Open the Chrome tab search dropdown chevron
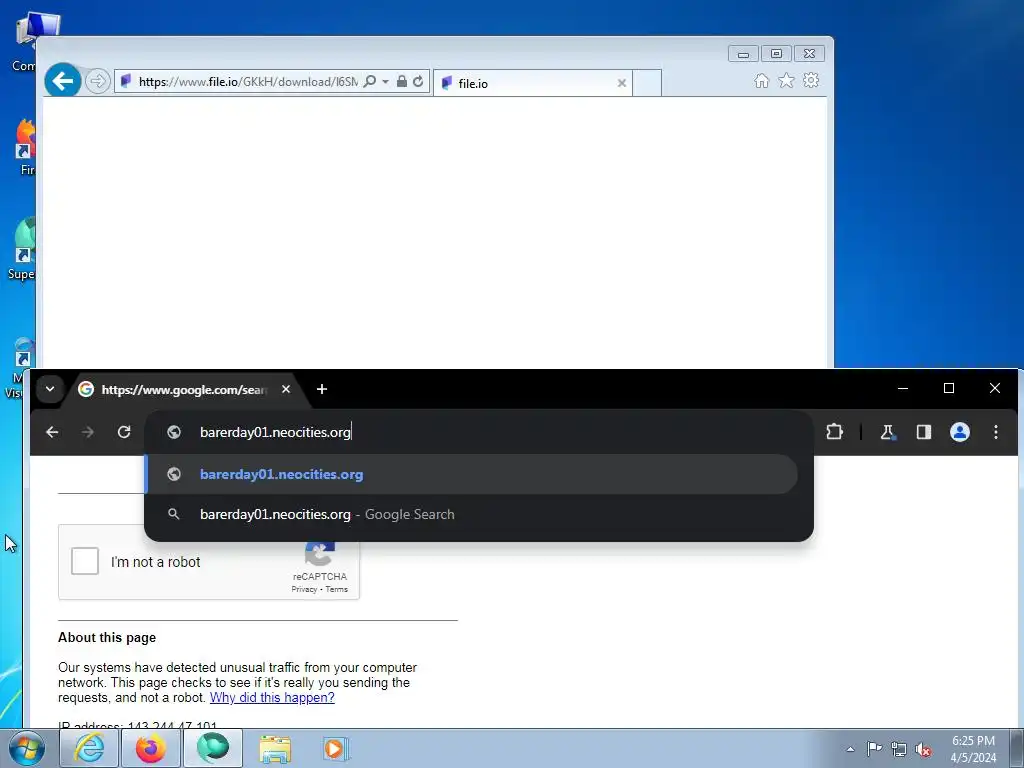 tap(50, 389)
